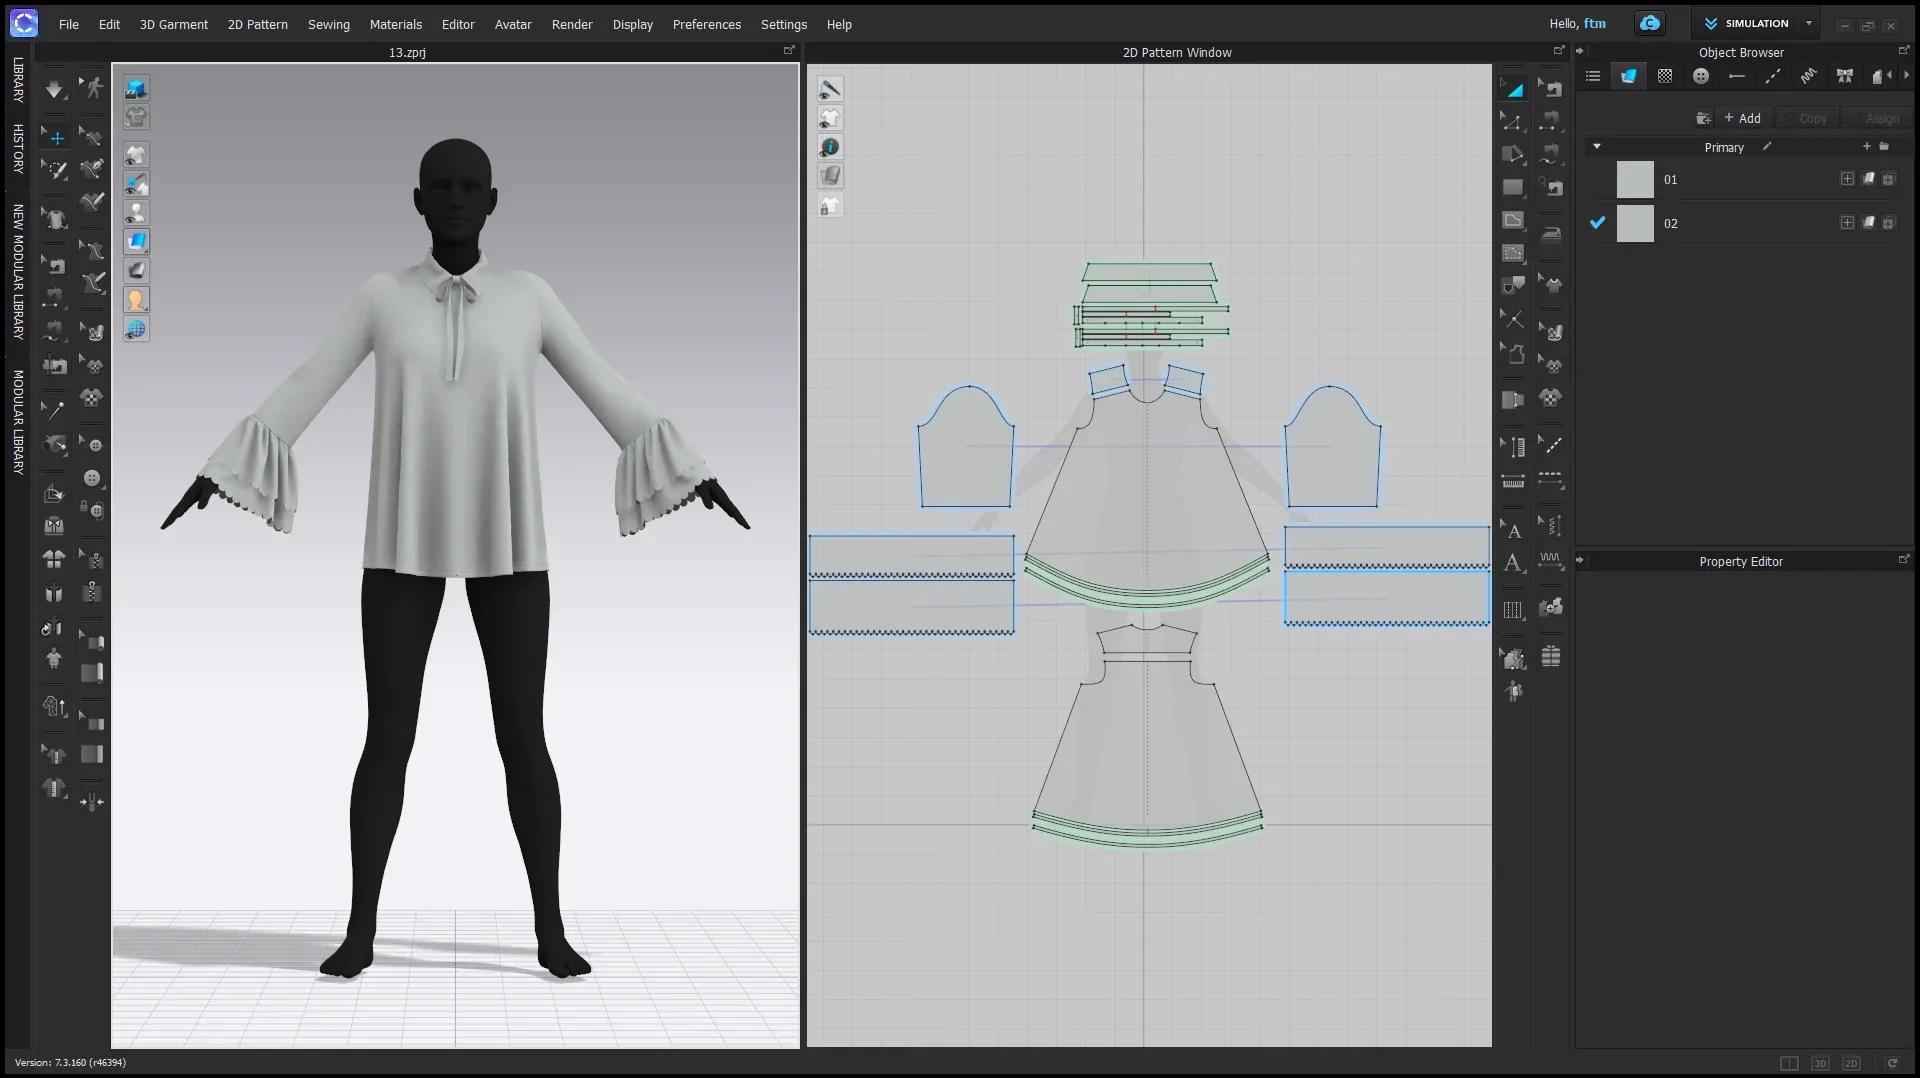The width and height of the screenshot is (1920, 1078).
Task: Select the Rectangle pattern tool
Action: point(1512,187)
